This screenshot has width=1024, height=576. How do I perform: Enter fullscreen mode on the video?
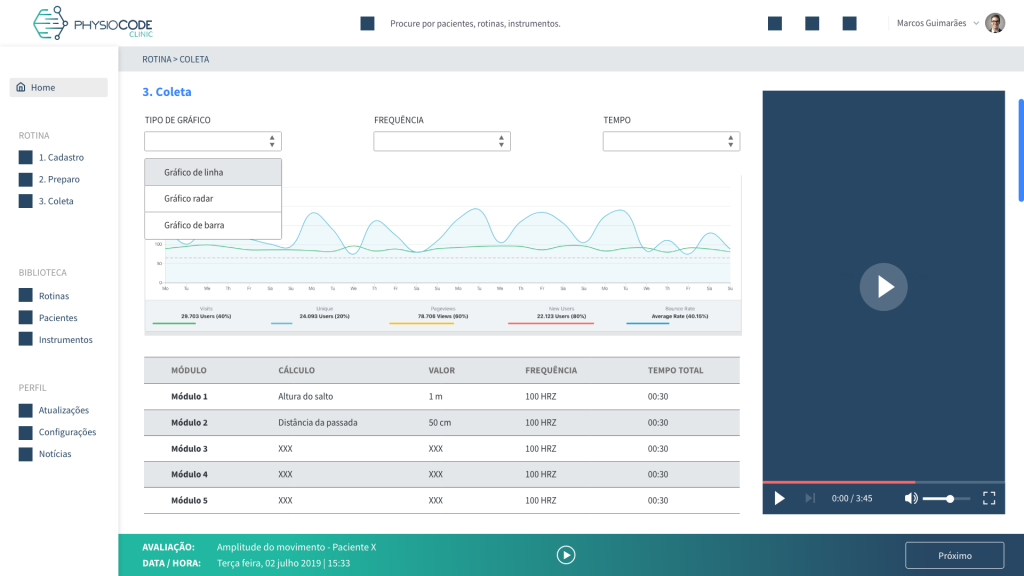(989, 498)
